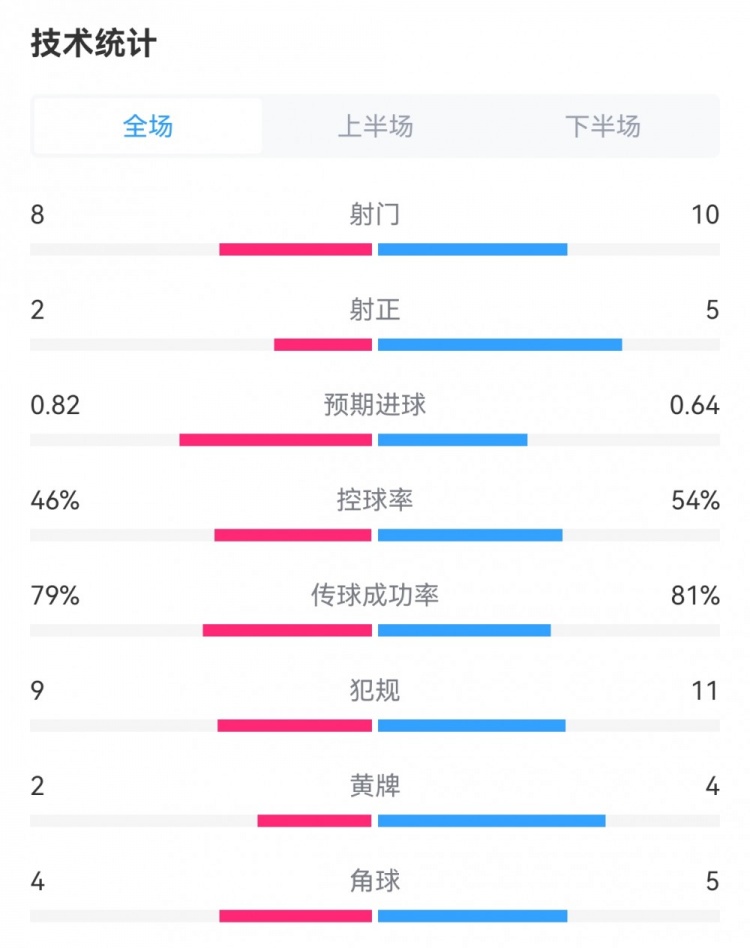The height and width of the screenshot is (948, 750).
Task: Click the pink bar under 预期进球
Action: [x=276, y=440]
